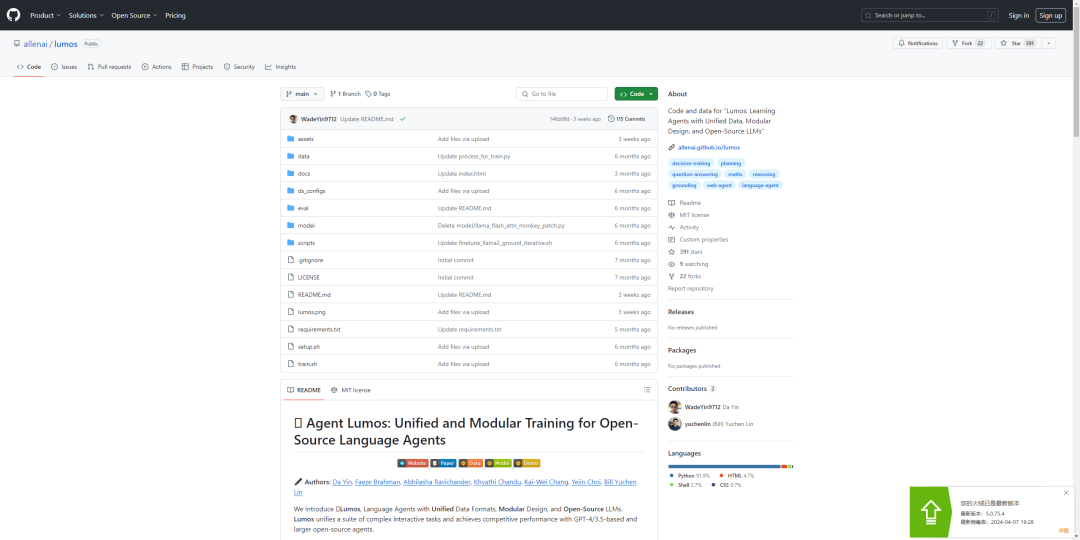Screen dimensions: 1080x540
Task: Click the green commit status checkmark
Action: coord(402,119)
